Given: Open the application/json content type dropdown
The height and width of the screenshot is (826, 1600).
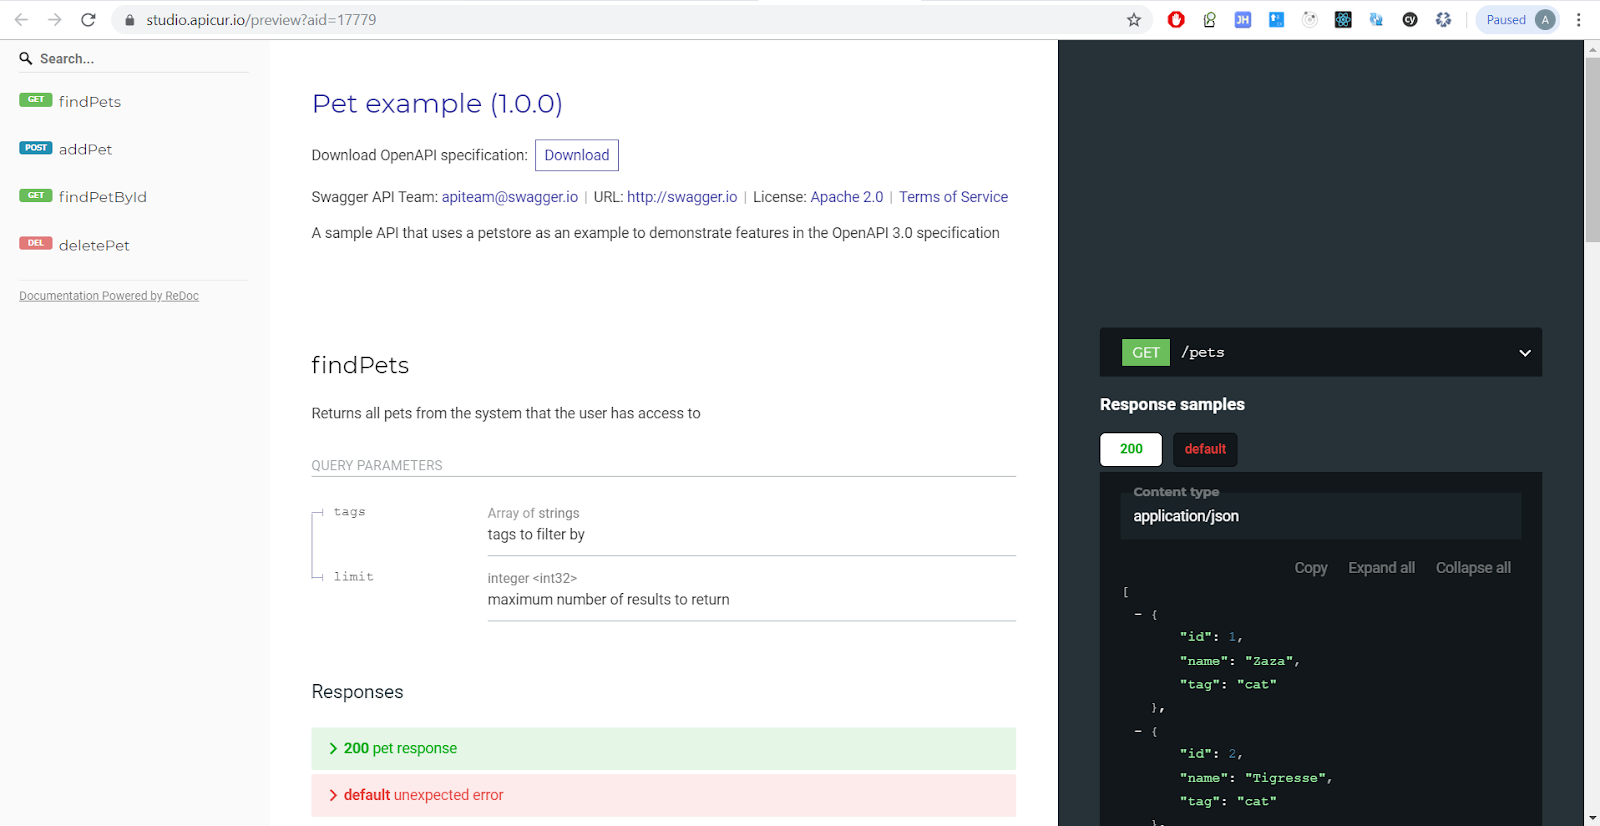Looking at the screenshot, I should pos(1321,516).
